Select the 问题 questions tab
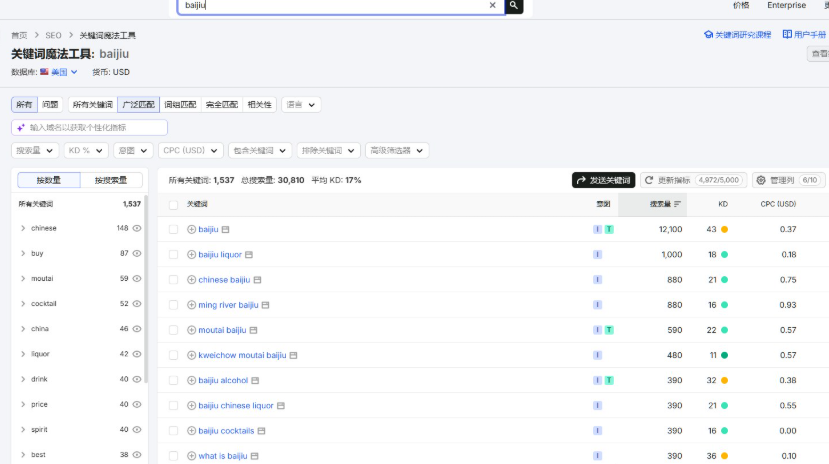 50,105
